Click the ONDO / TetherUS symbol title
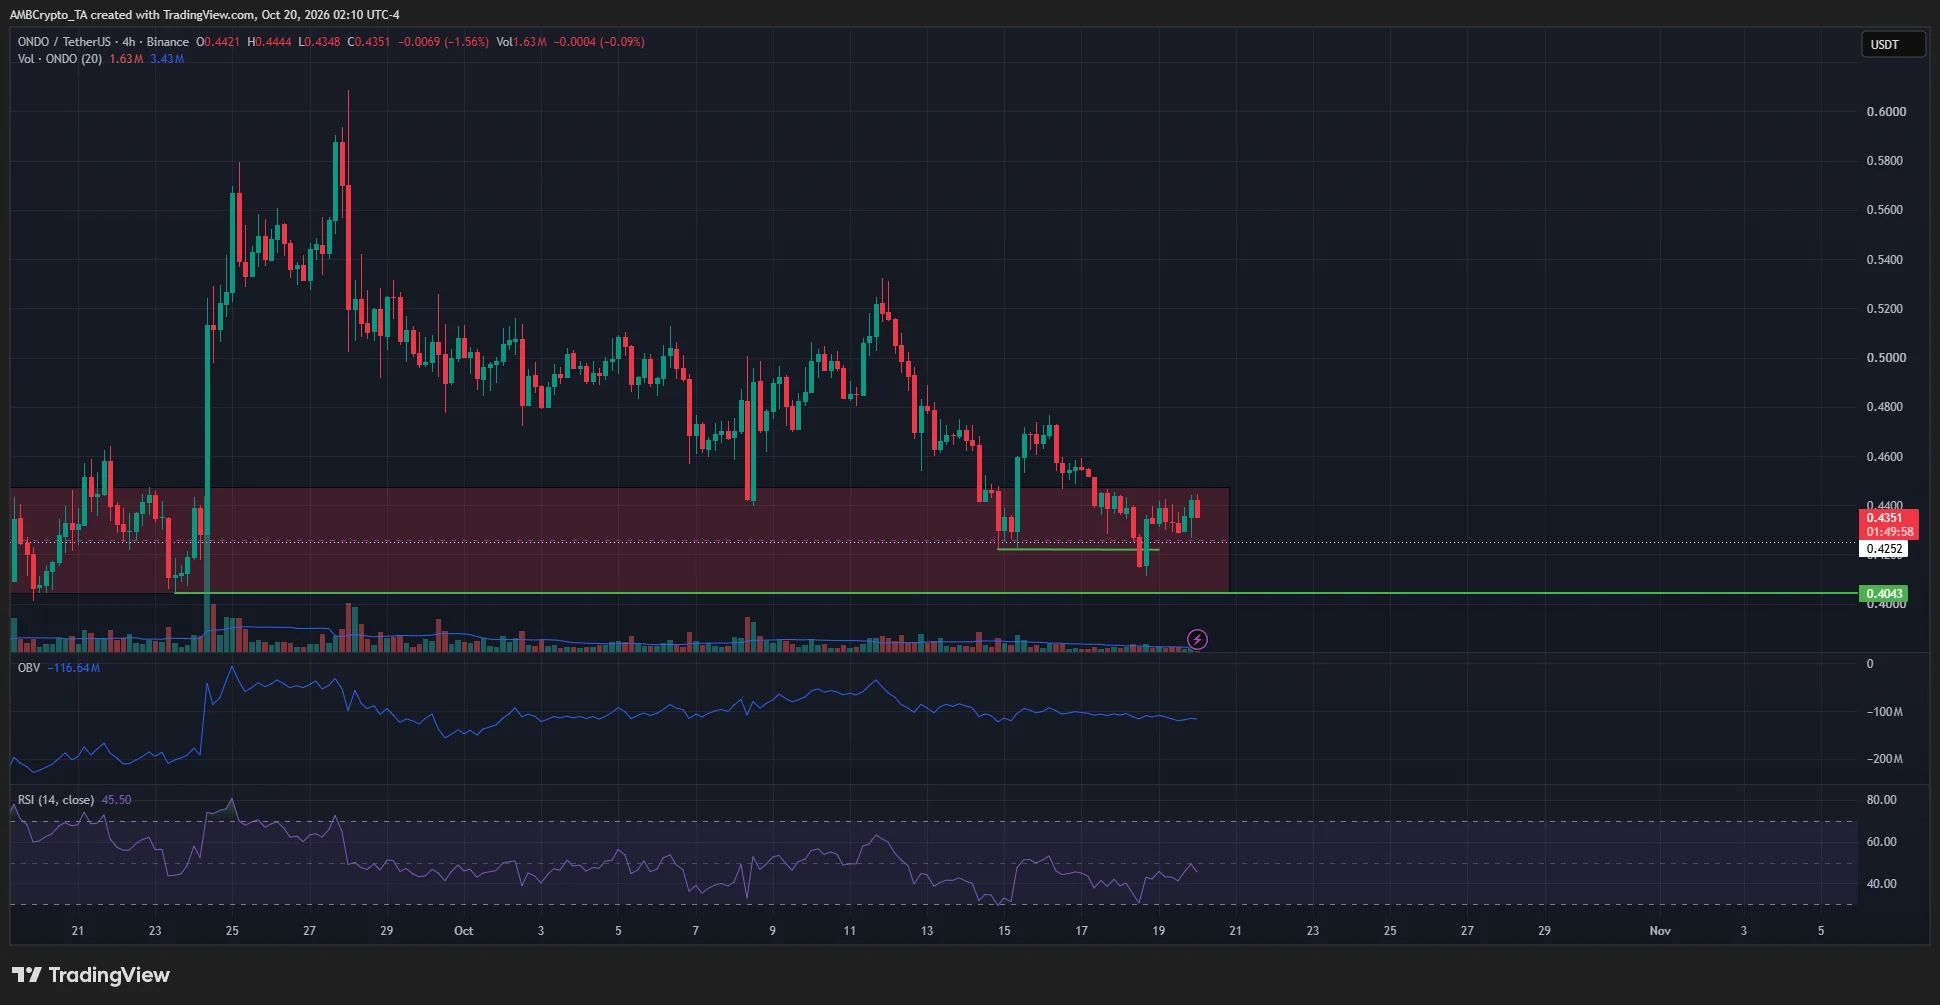This screenshot has width=1940, height=1005. (64, 42)
